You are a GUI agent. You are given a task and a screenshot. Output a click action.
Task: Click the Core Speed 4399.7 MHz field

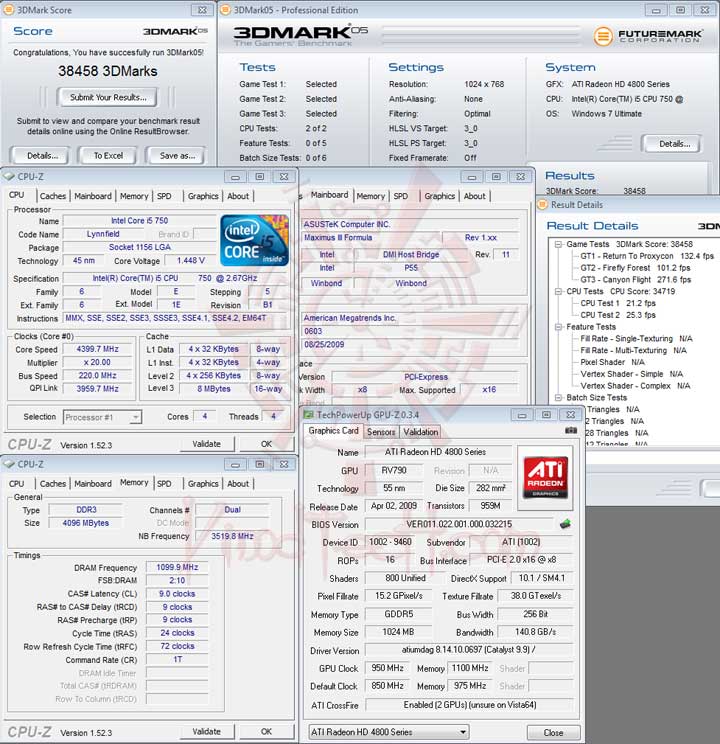(x=98, y=349)
